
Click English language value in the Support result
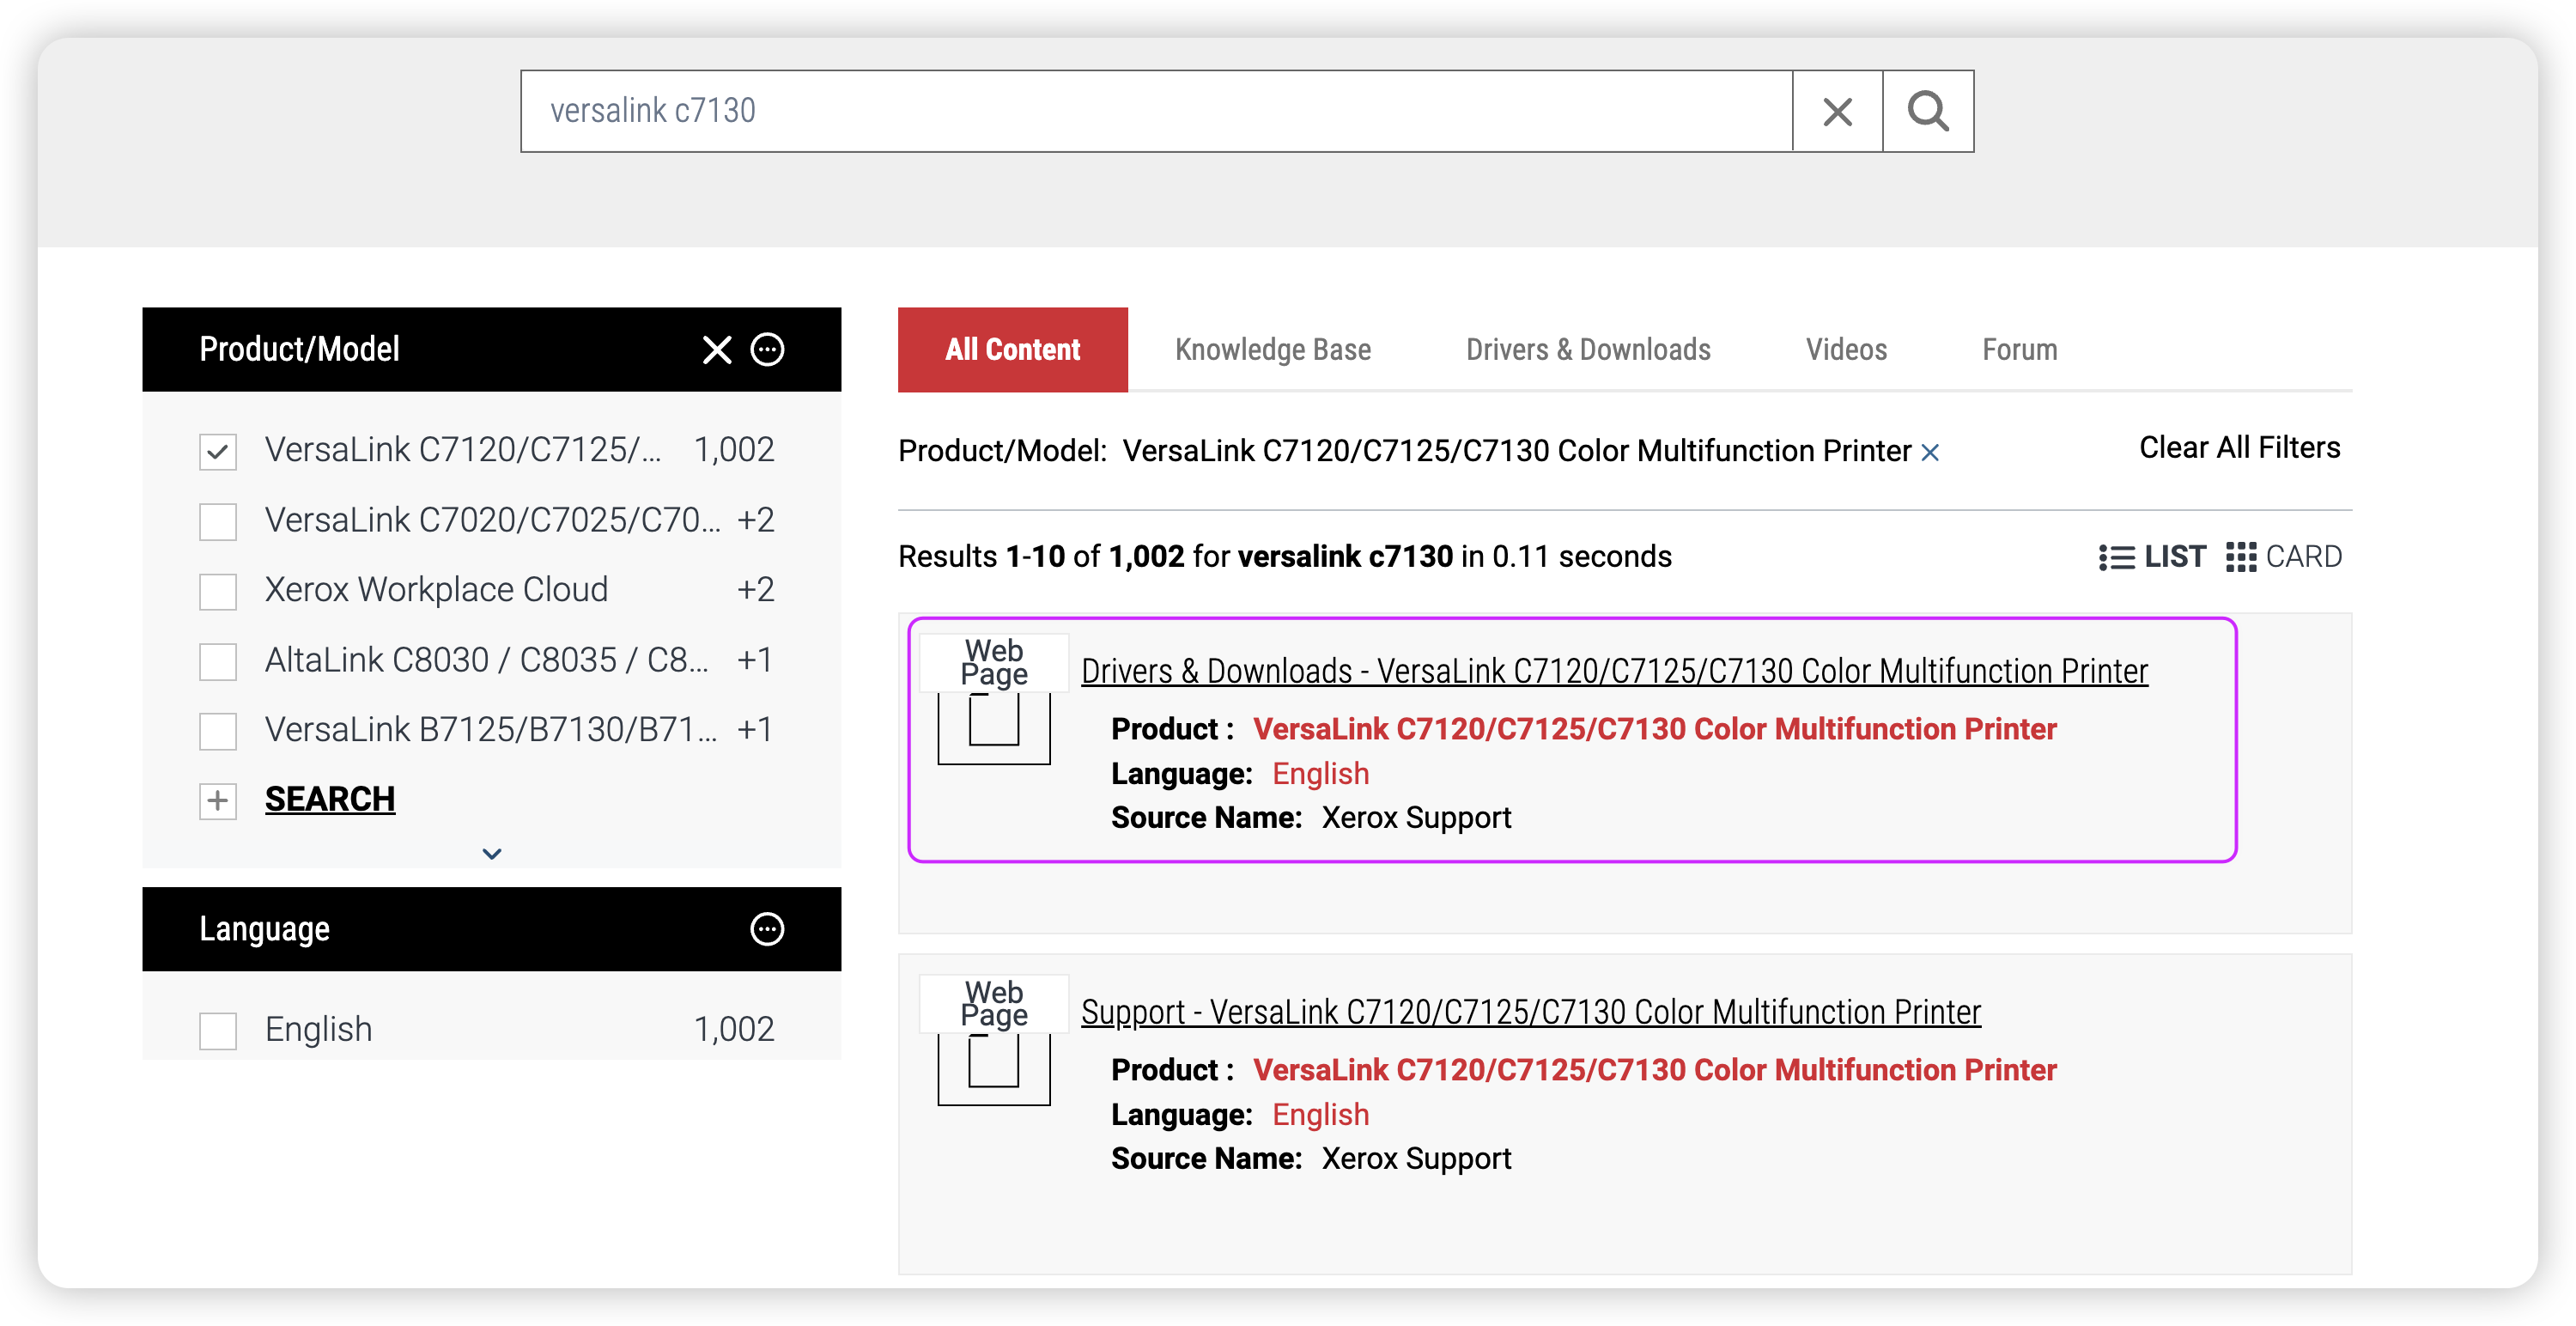coord(1320,1115)
